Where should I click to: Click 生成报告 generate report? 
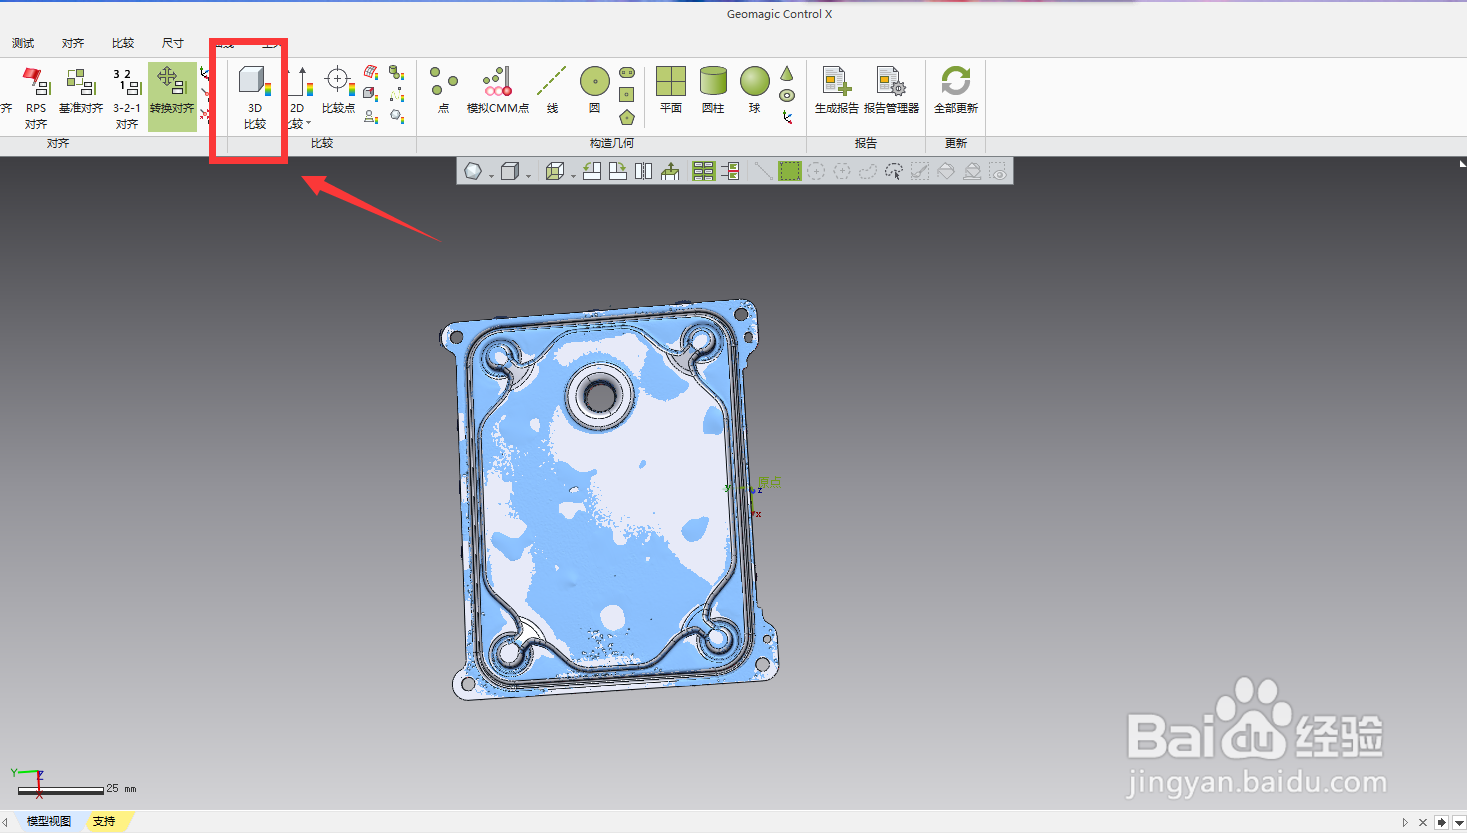click(x=837, y=91)
